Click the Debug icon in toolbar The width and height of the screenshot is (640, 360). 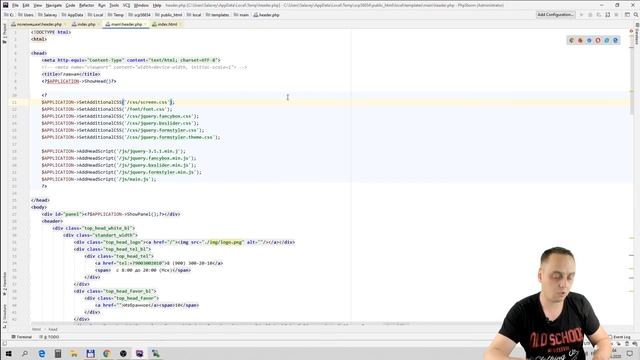(x=590, y=15)
